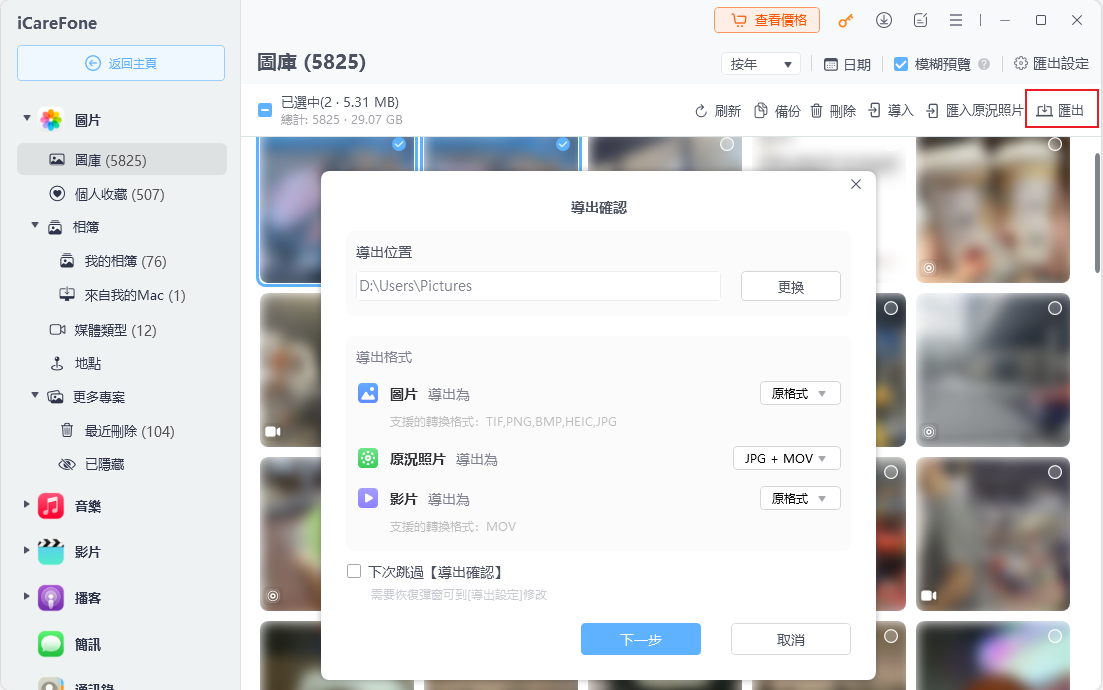Open 影片 export format 原格式 dropdown

pyautogui.click(x=801, y=499)
